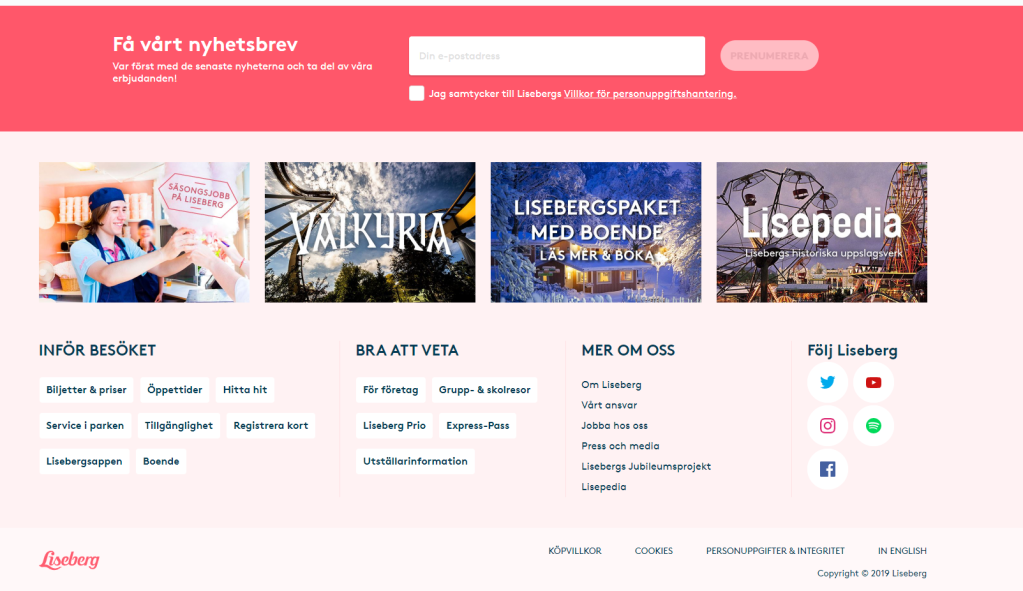Open Villkor för personuppgiftshantering link
Viewport: 1023px width, 591px height.
649,93
